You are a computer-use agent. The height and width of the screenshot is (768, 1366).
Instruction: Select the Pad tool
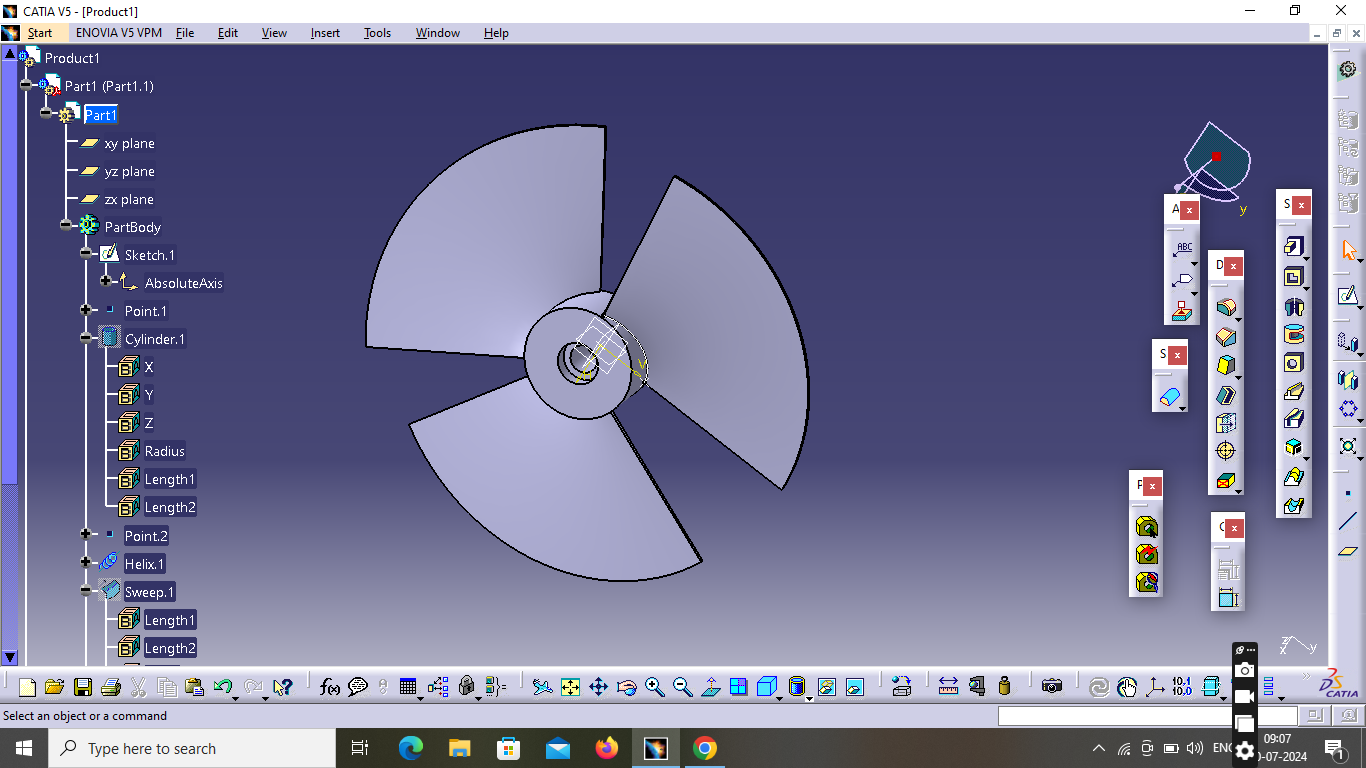pyautogui.click(x=1294, y=247)
